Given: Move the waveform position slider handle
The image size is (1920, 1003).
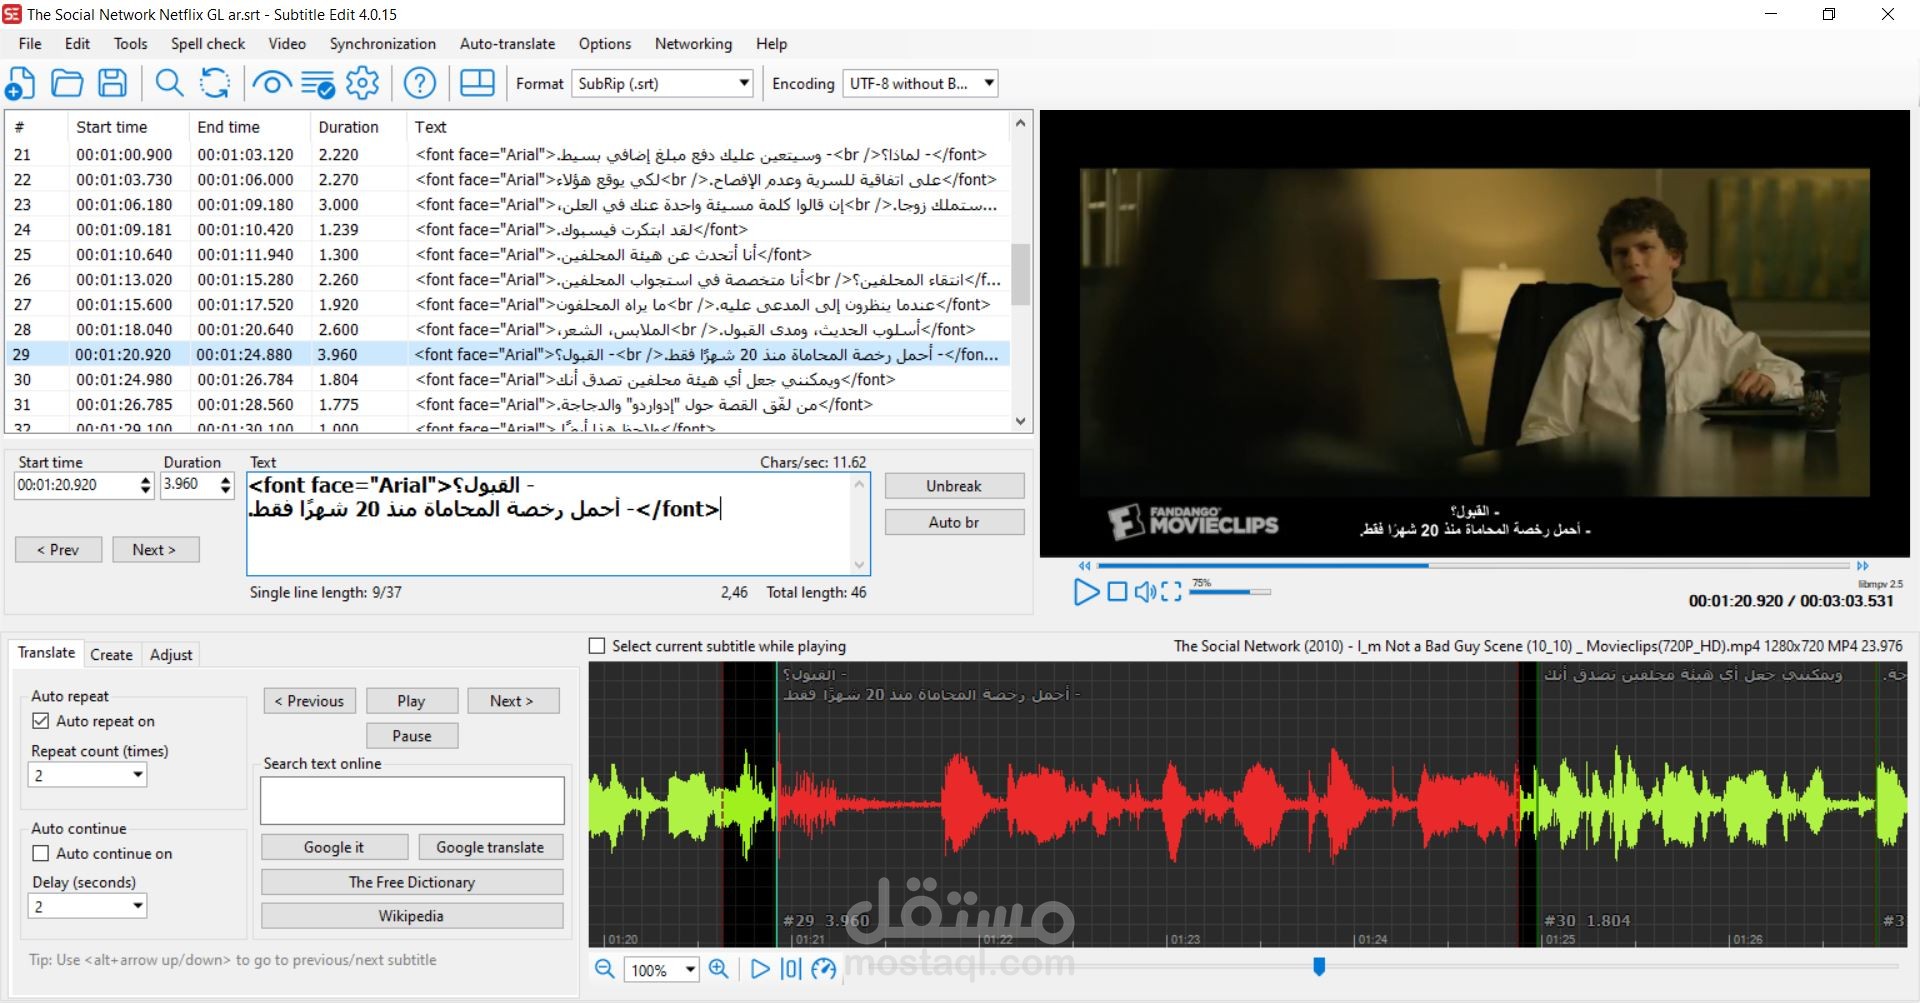Looking at the screenshot, I should pos(1319,966).
